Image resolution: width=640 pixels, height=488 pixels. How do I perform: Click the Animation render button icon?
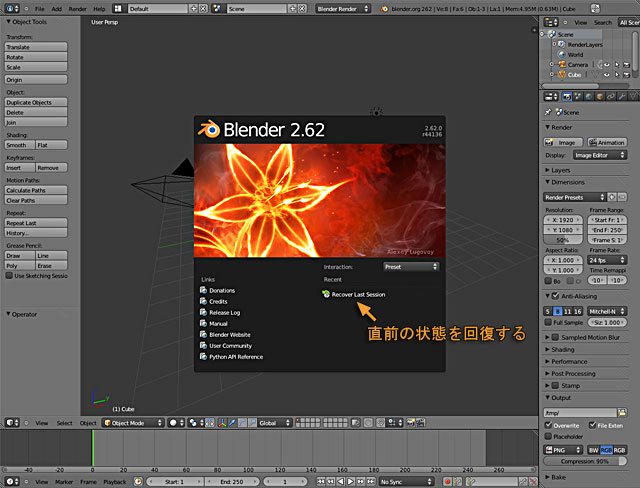click(x=593, y=142)
